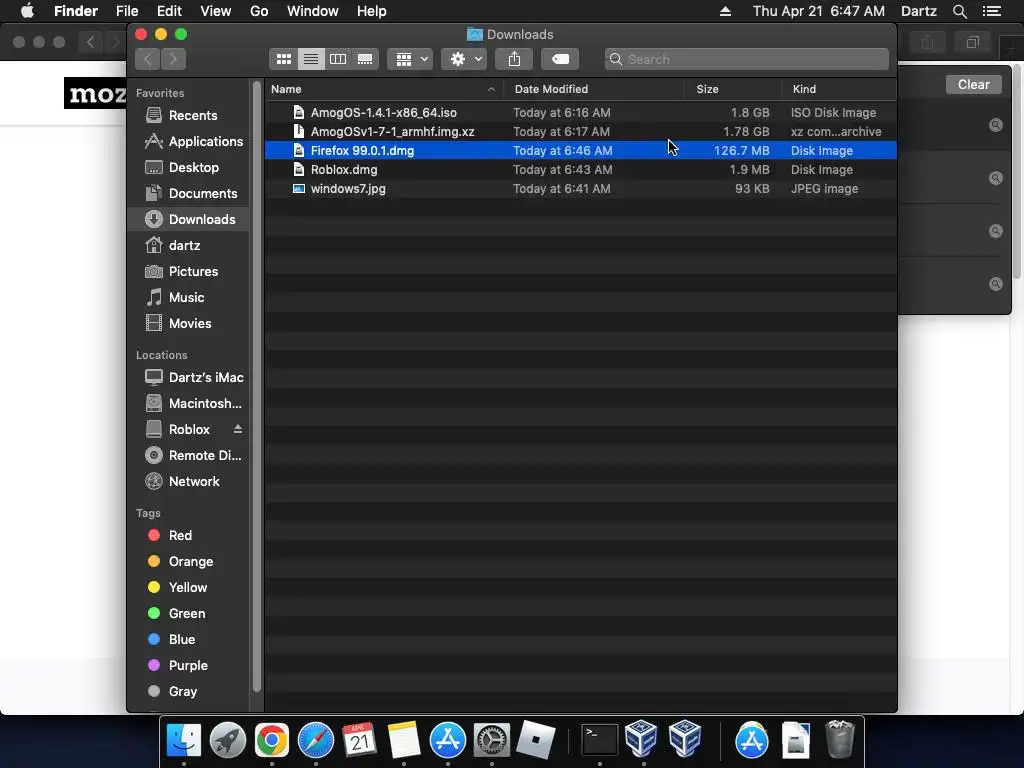Select windows7.jpg file

coord(581,188)
